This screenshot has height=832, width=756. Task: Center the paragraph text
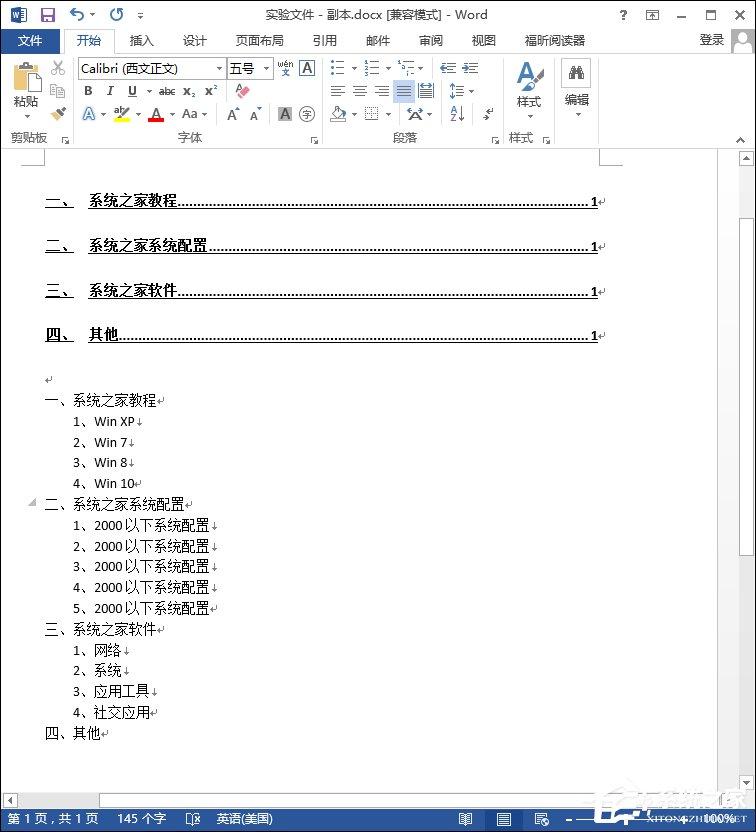[360, 91]
